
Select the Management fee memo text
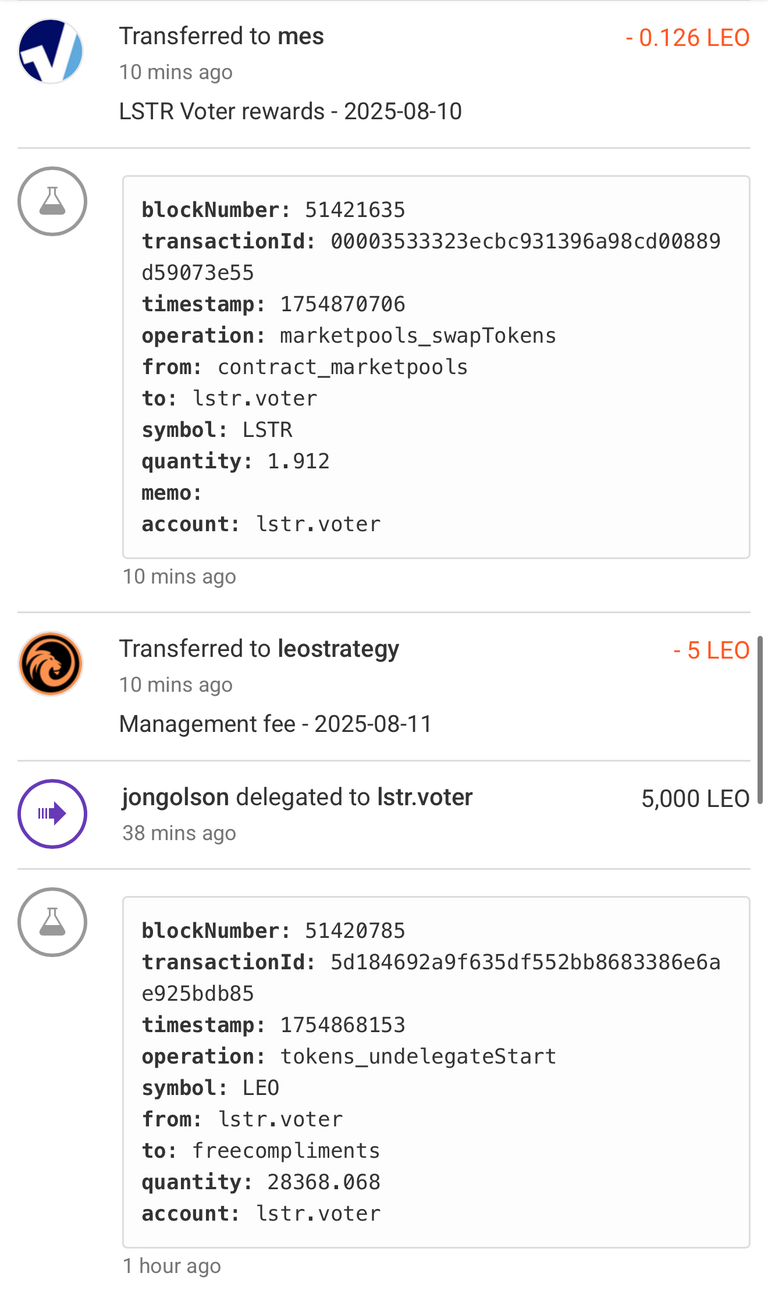[275, 724]
